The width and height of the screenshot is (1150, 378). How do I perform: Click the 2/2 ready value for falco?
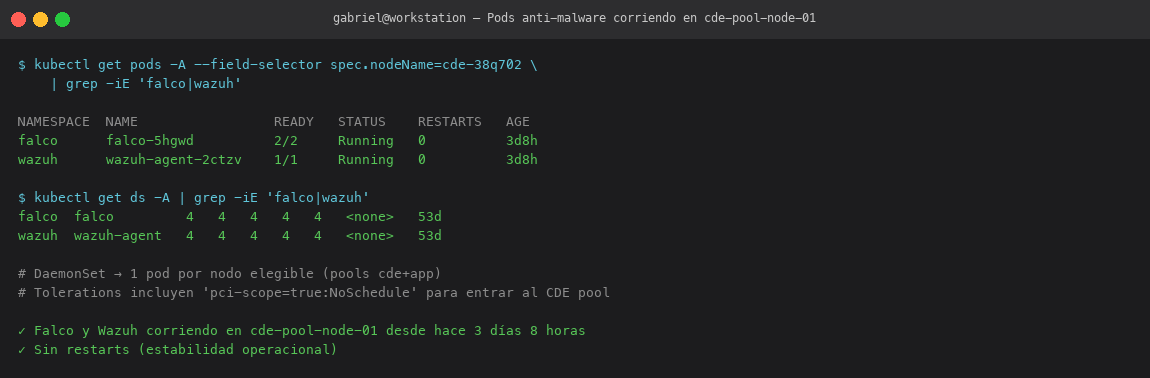(x=285, y=141)
